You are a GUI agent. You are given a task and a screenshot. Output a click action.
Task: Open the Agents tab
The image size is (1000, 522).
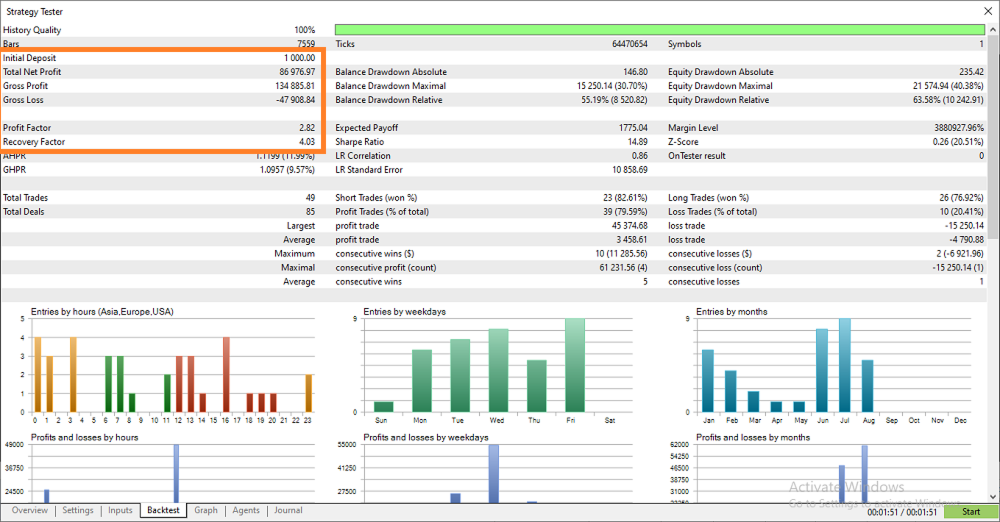click(246, 511)
